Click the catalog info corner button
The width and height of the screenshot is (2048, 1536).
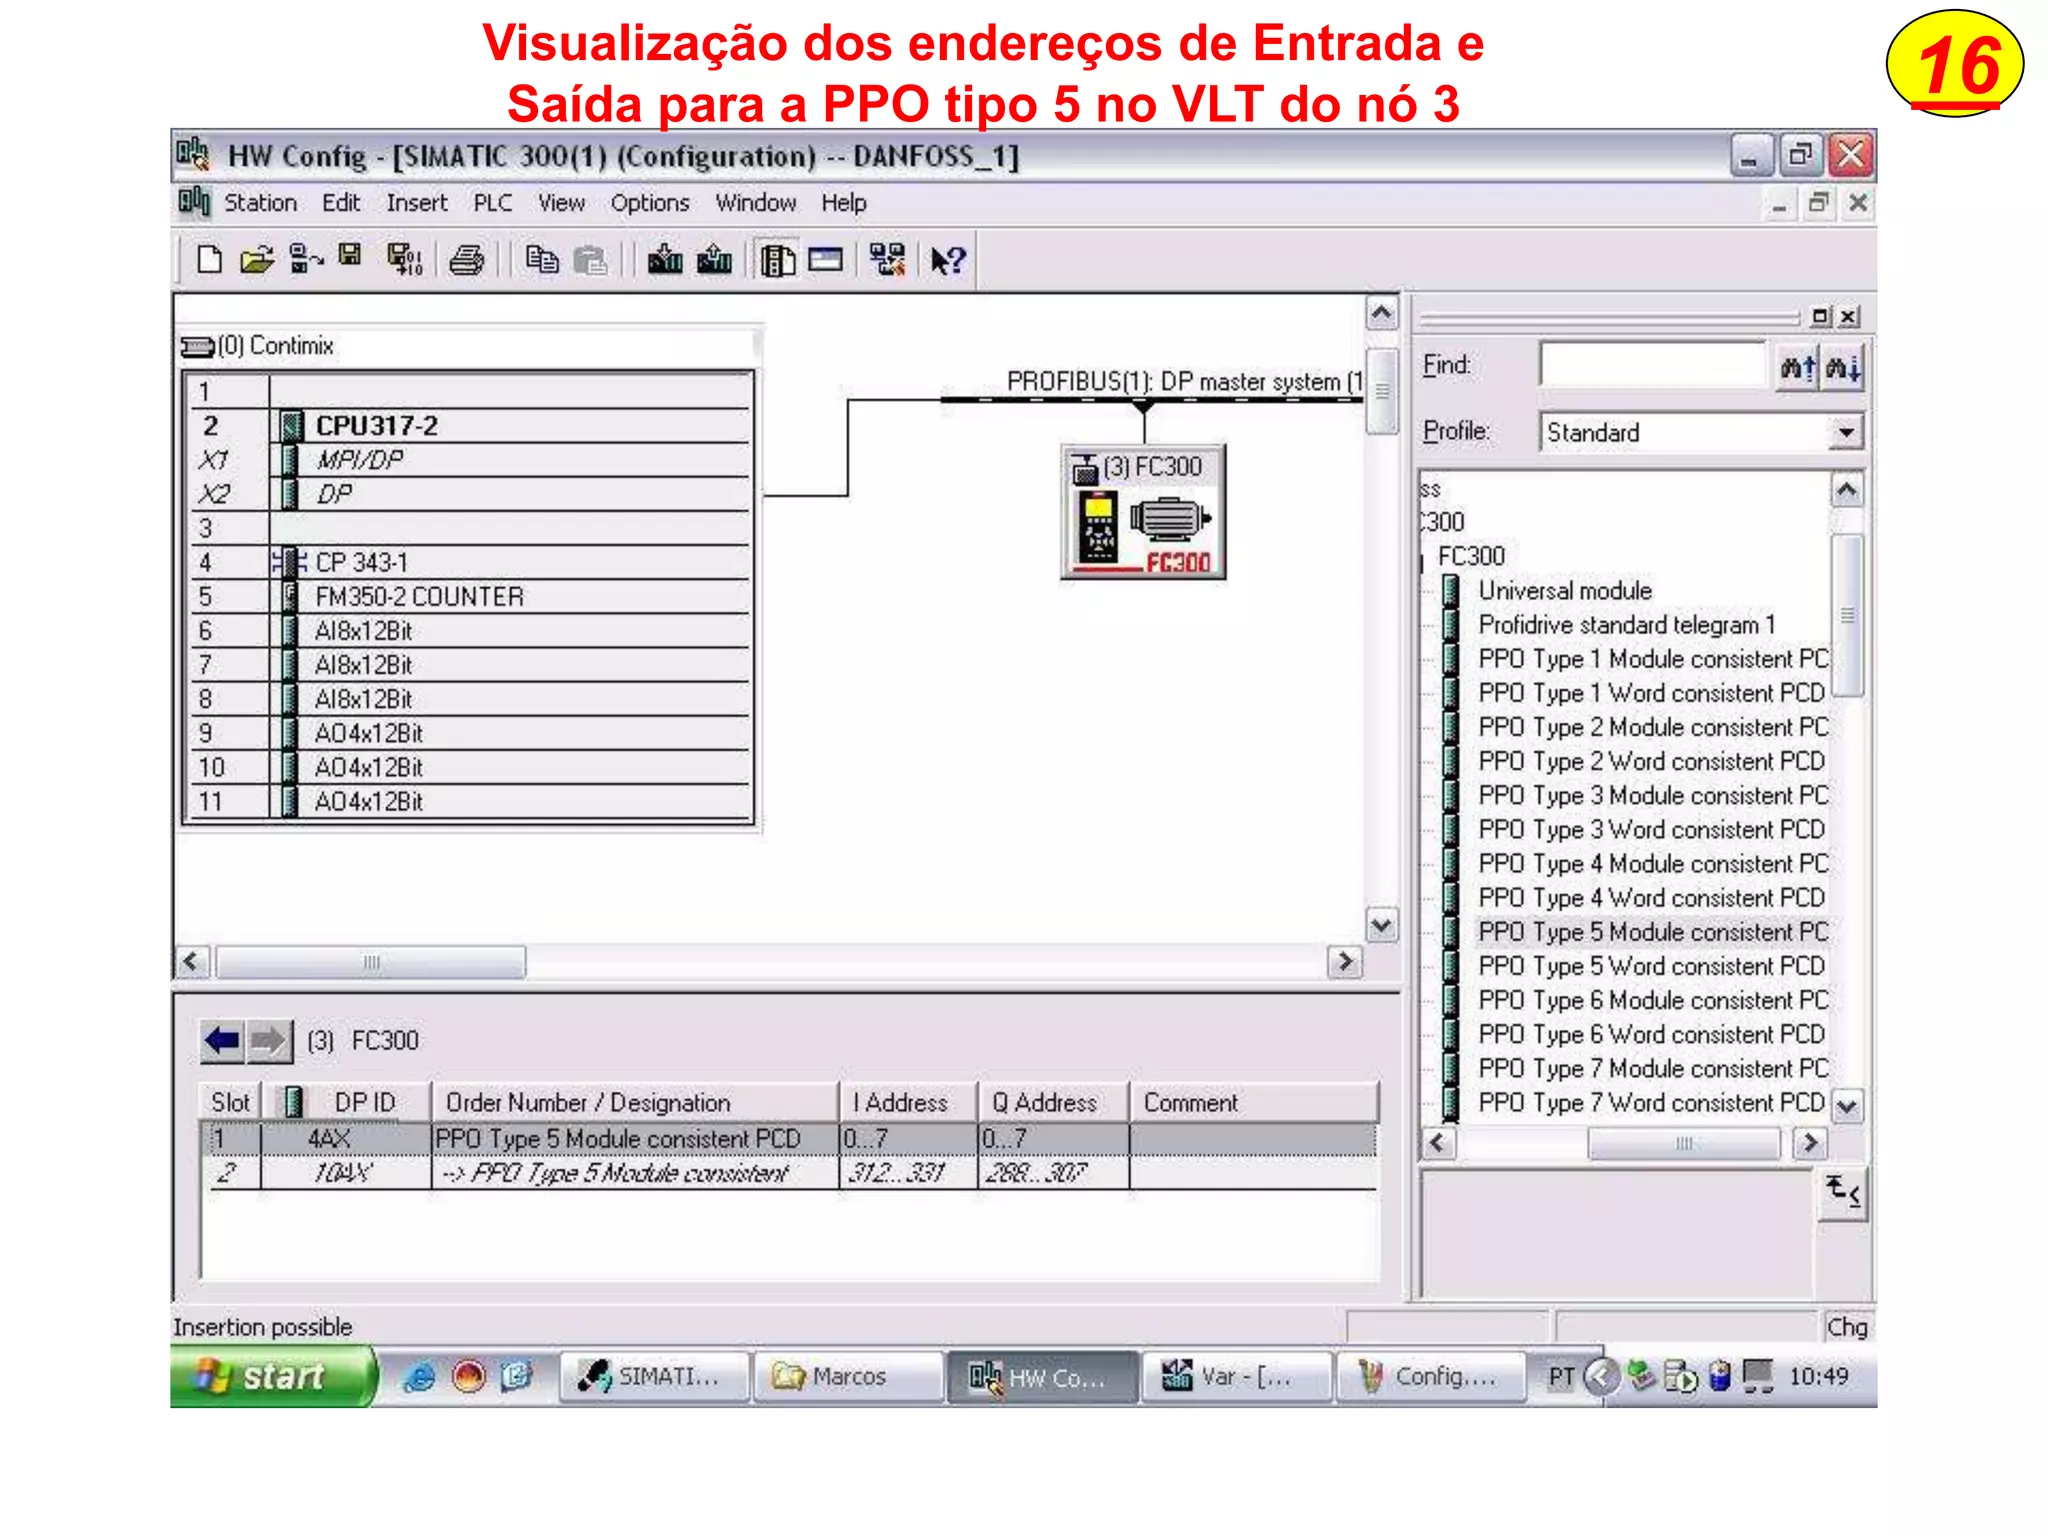coord(1842,1193)
